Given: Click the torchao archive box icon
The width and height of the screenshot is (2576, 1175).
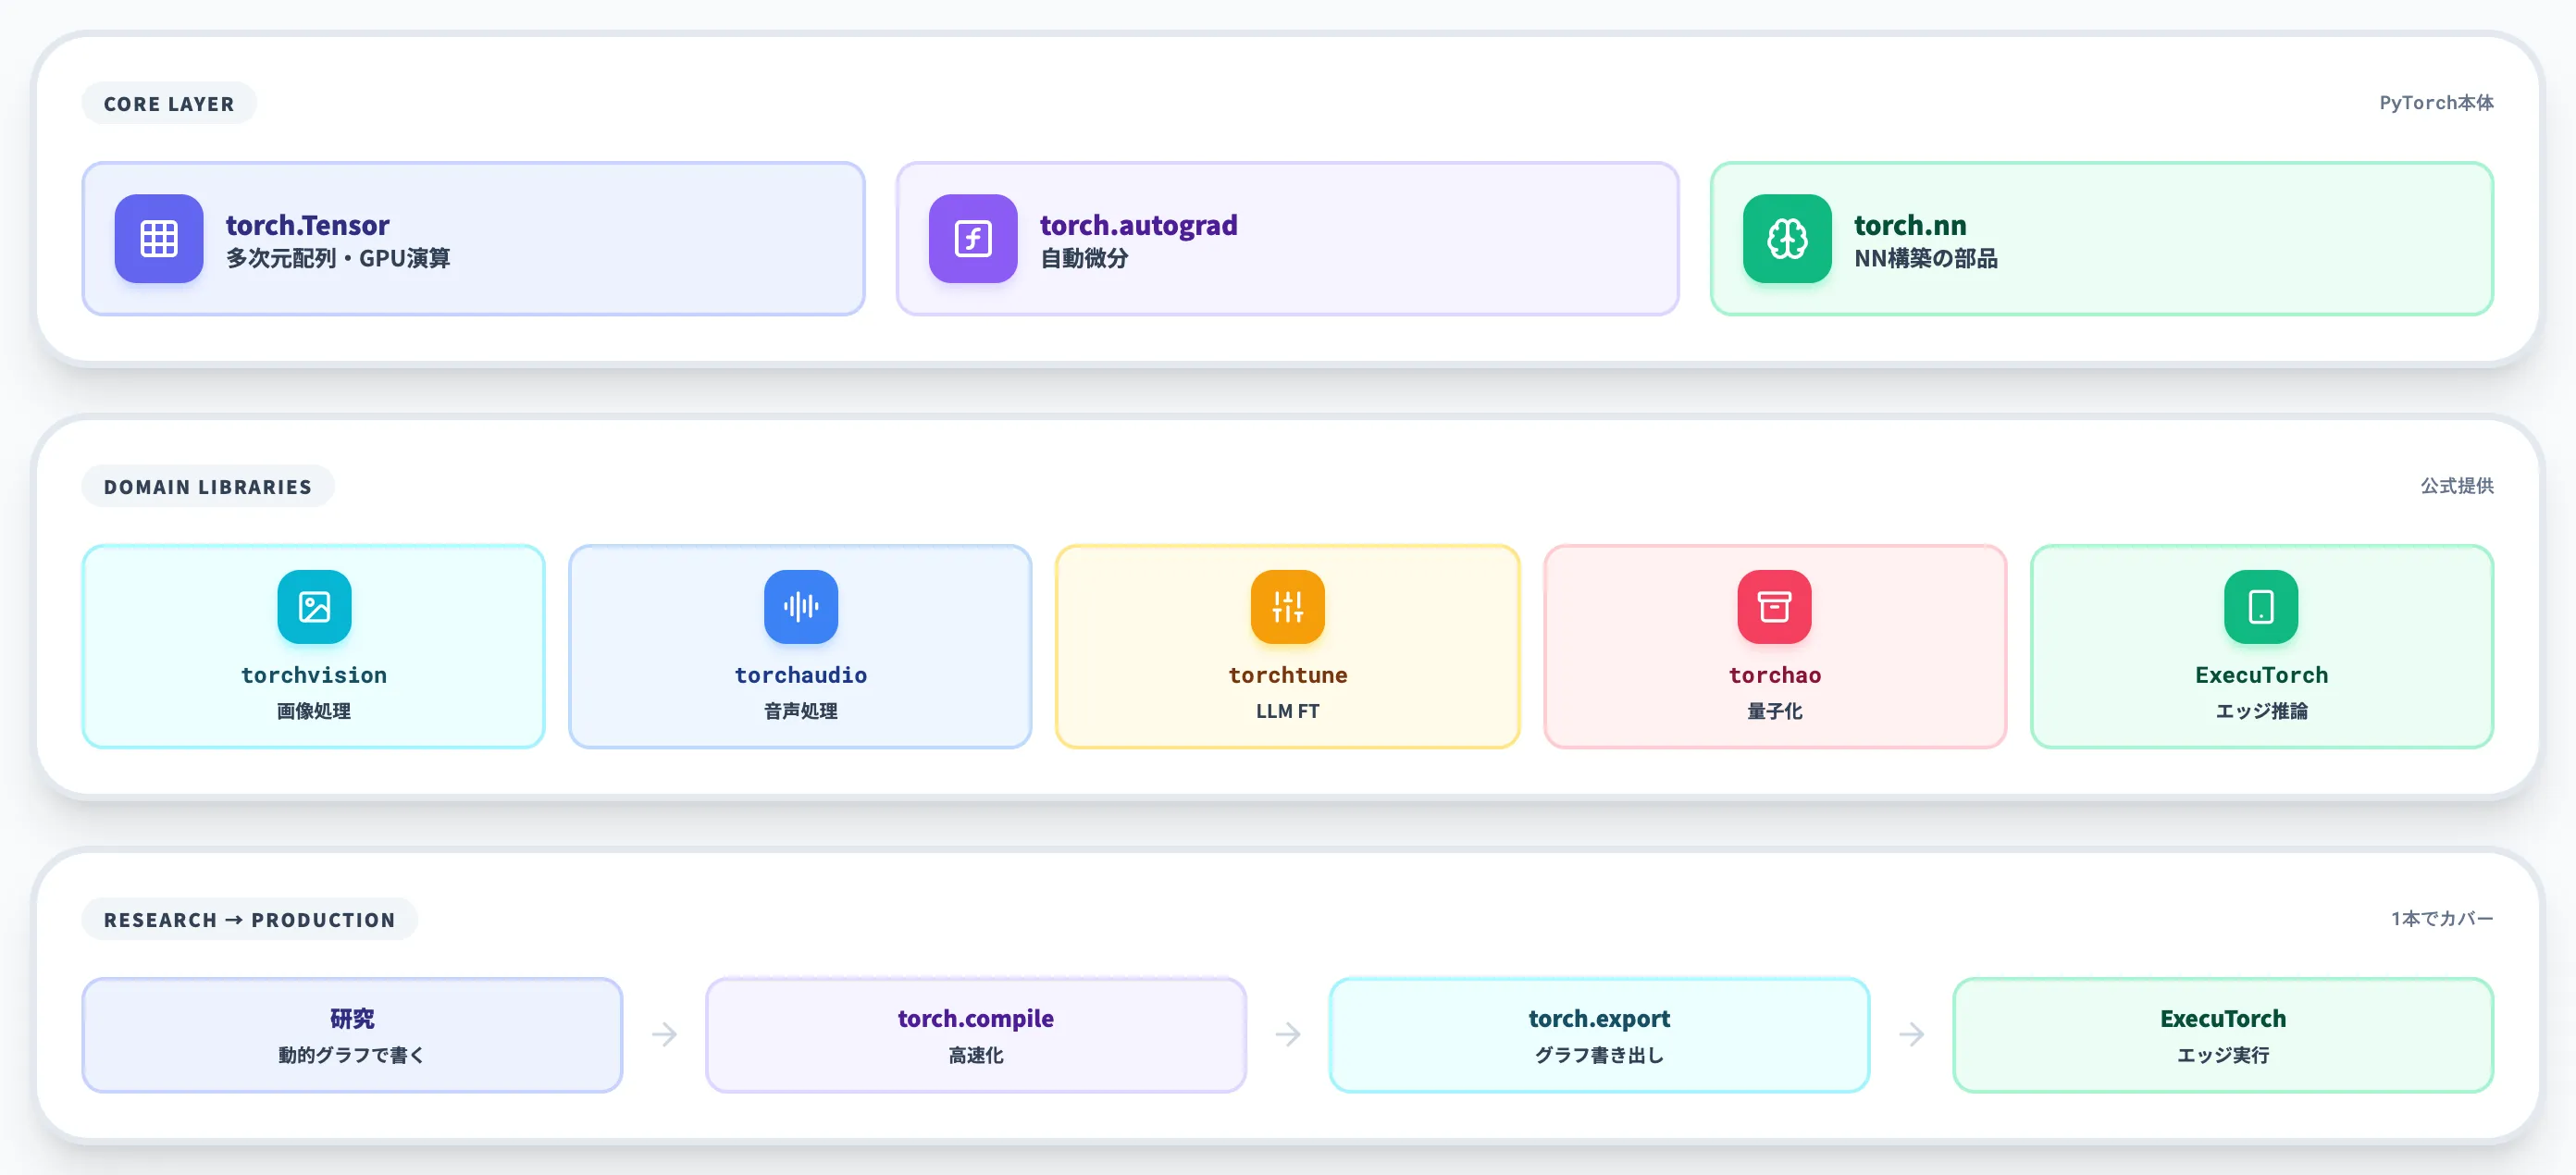Looking at the screenshot, I should pyautogui.click(x=1775, y=607).
